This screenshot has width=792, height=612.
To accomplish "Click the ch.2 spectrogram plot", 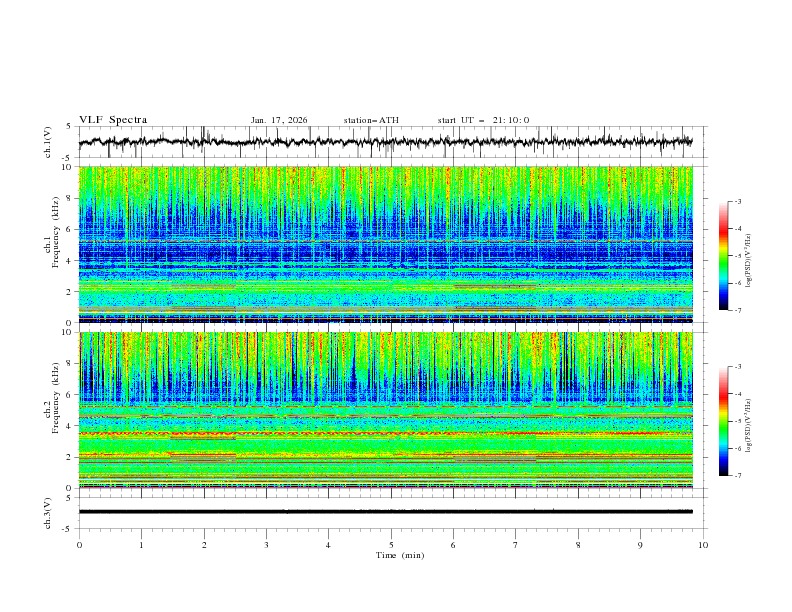I will (386, 410).
